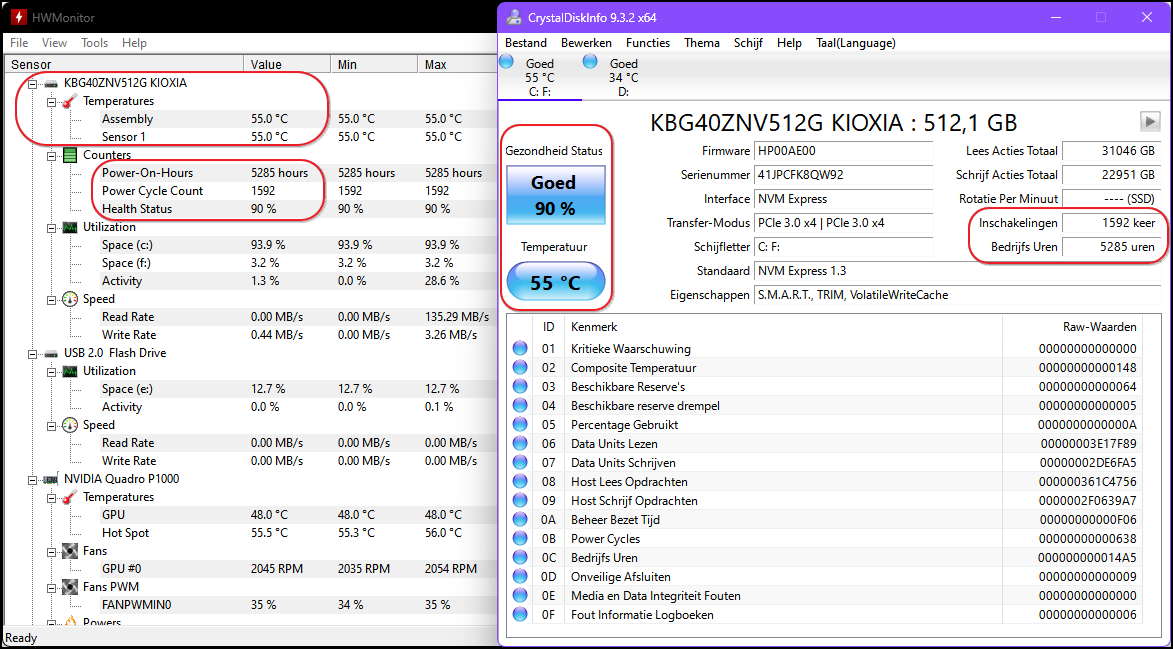
Task: Click the Value column header
Action: [x=287, y=64]
